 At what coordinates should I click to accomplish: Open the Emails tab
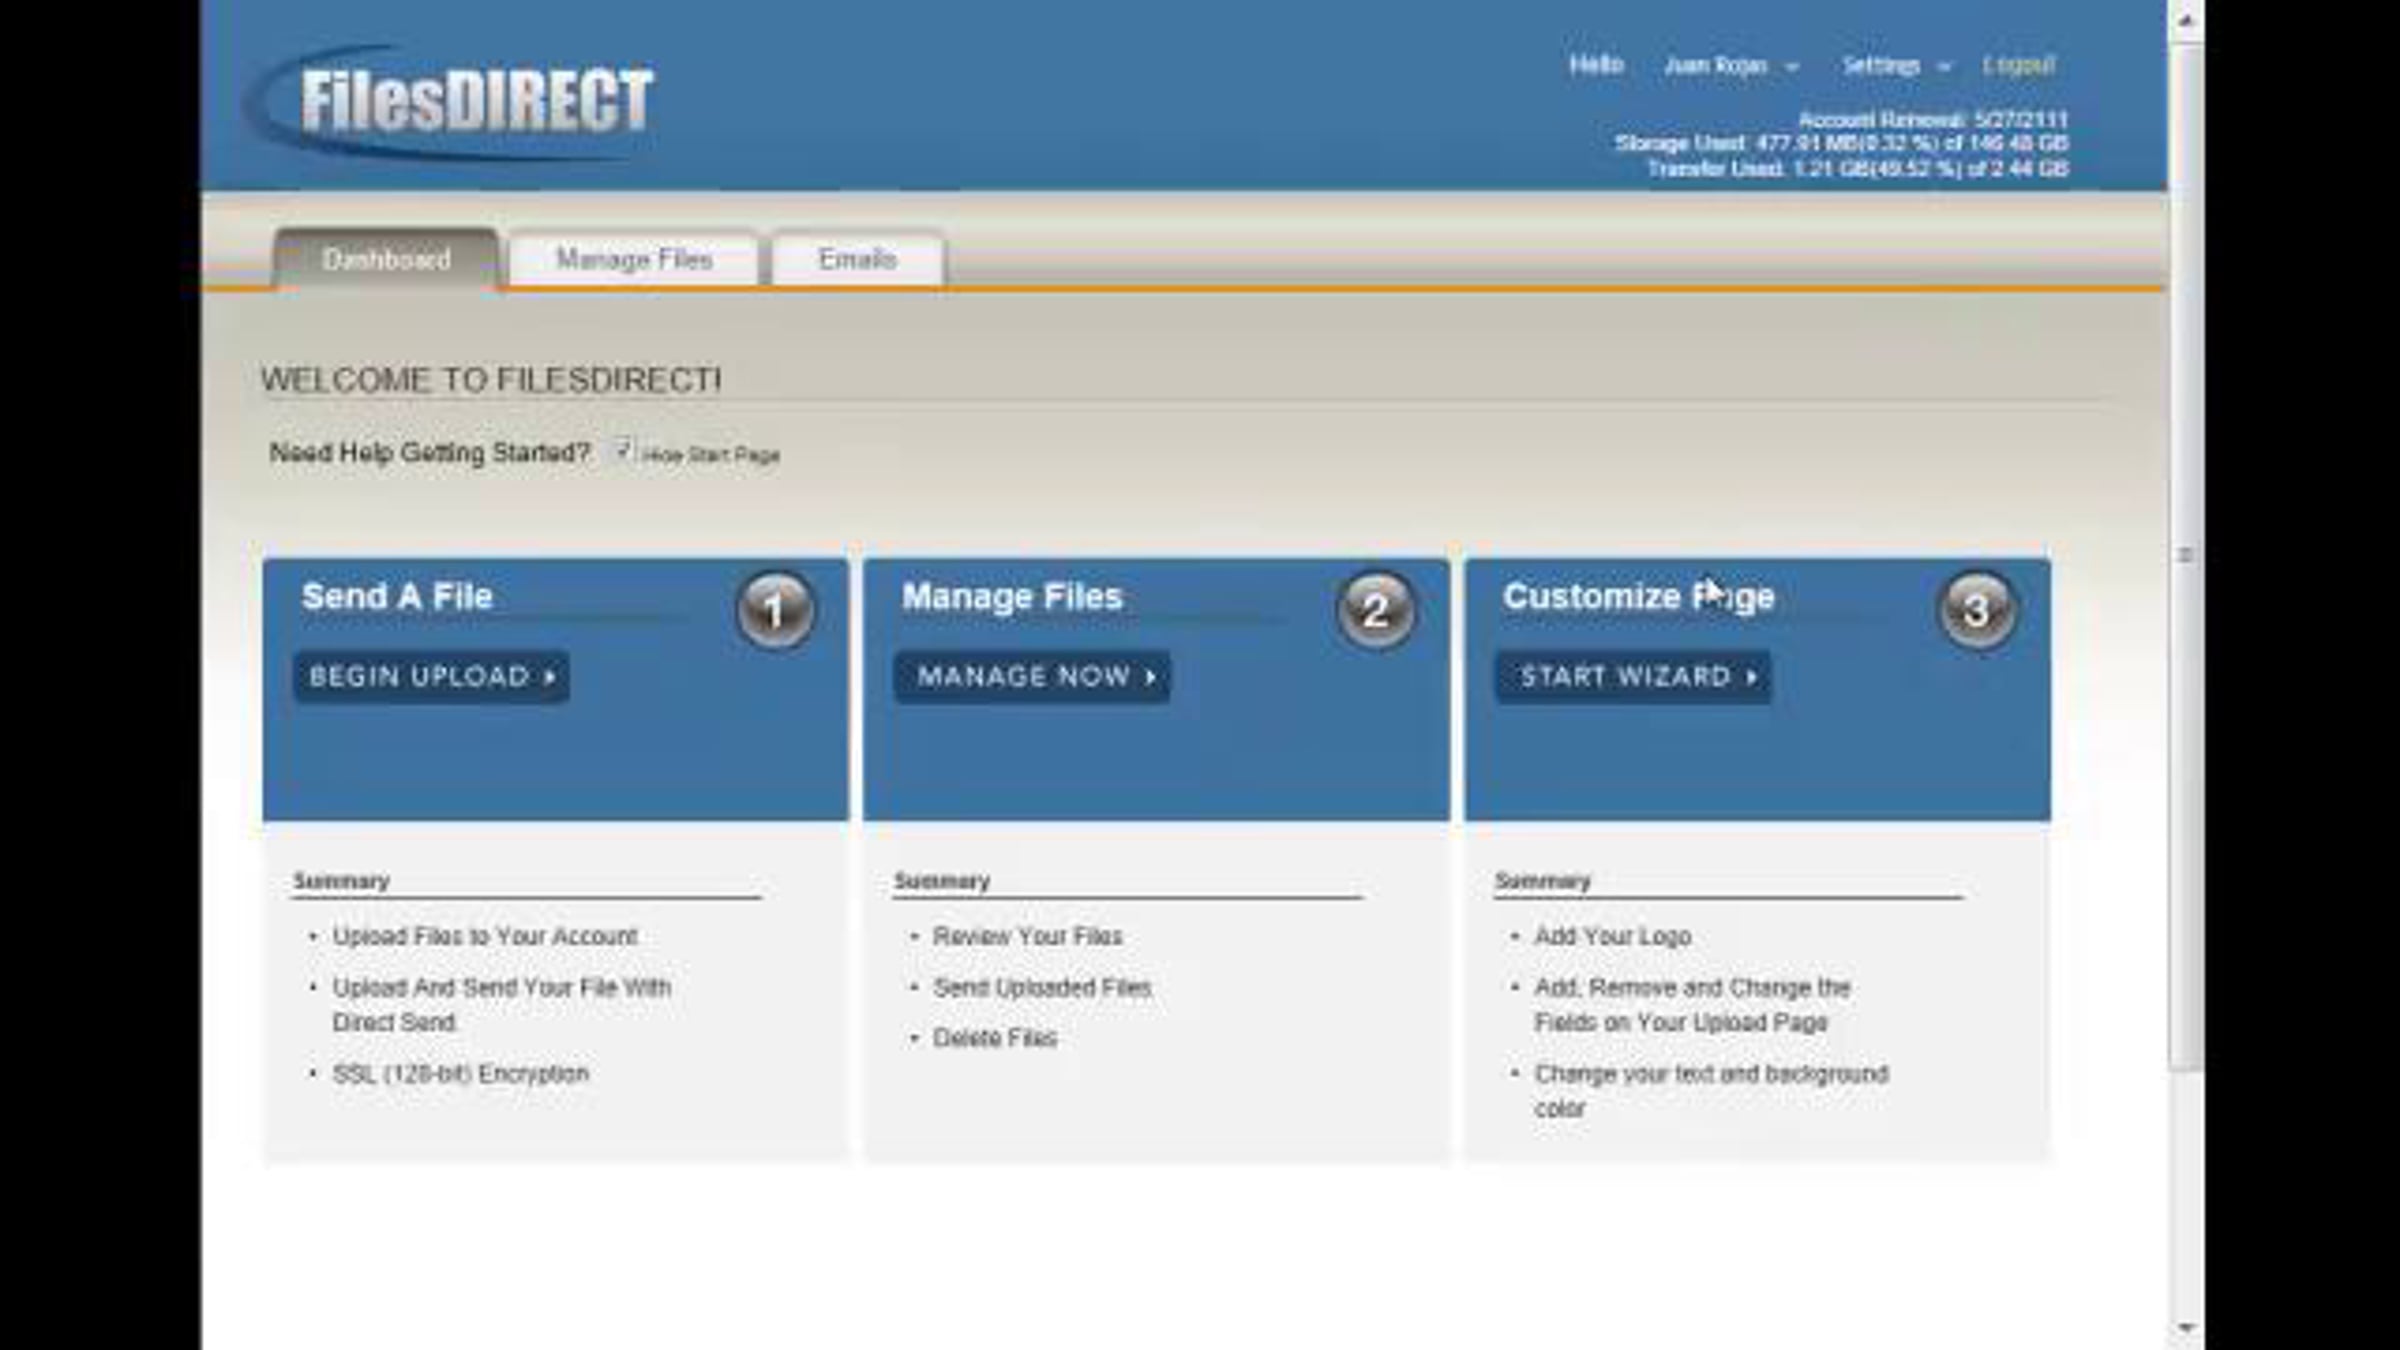857,260
